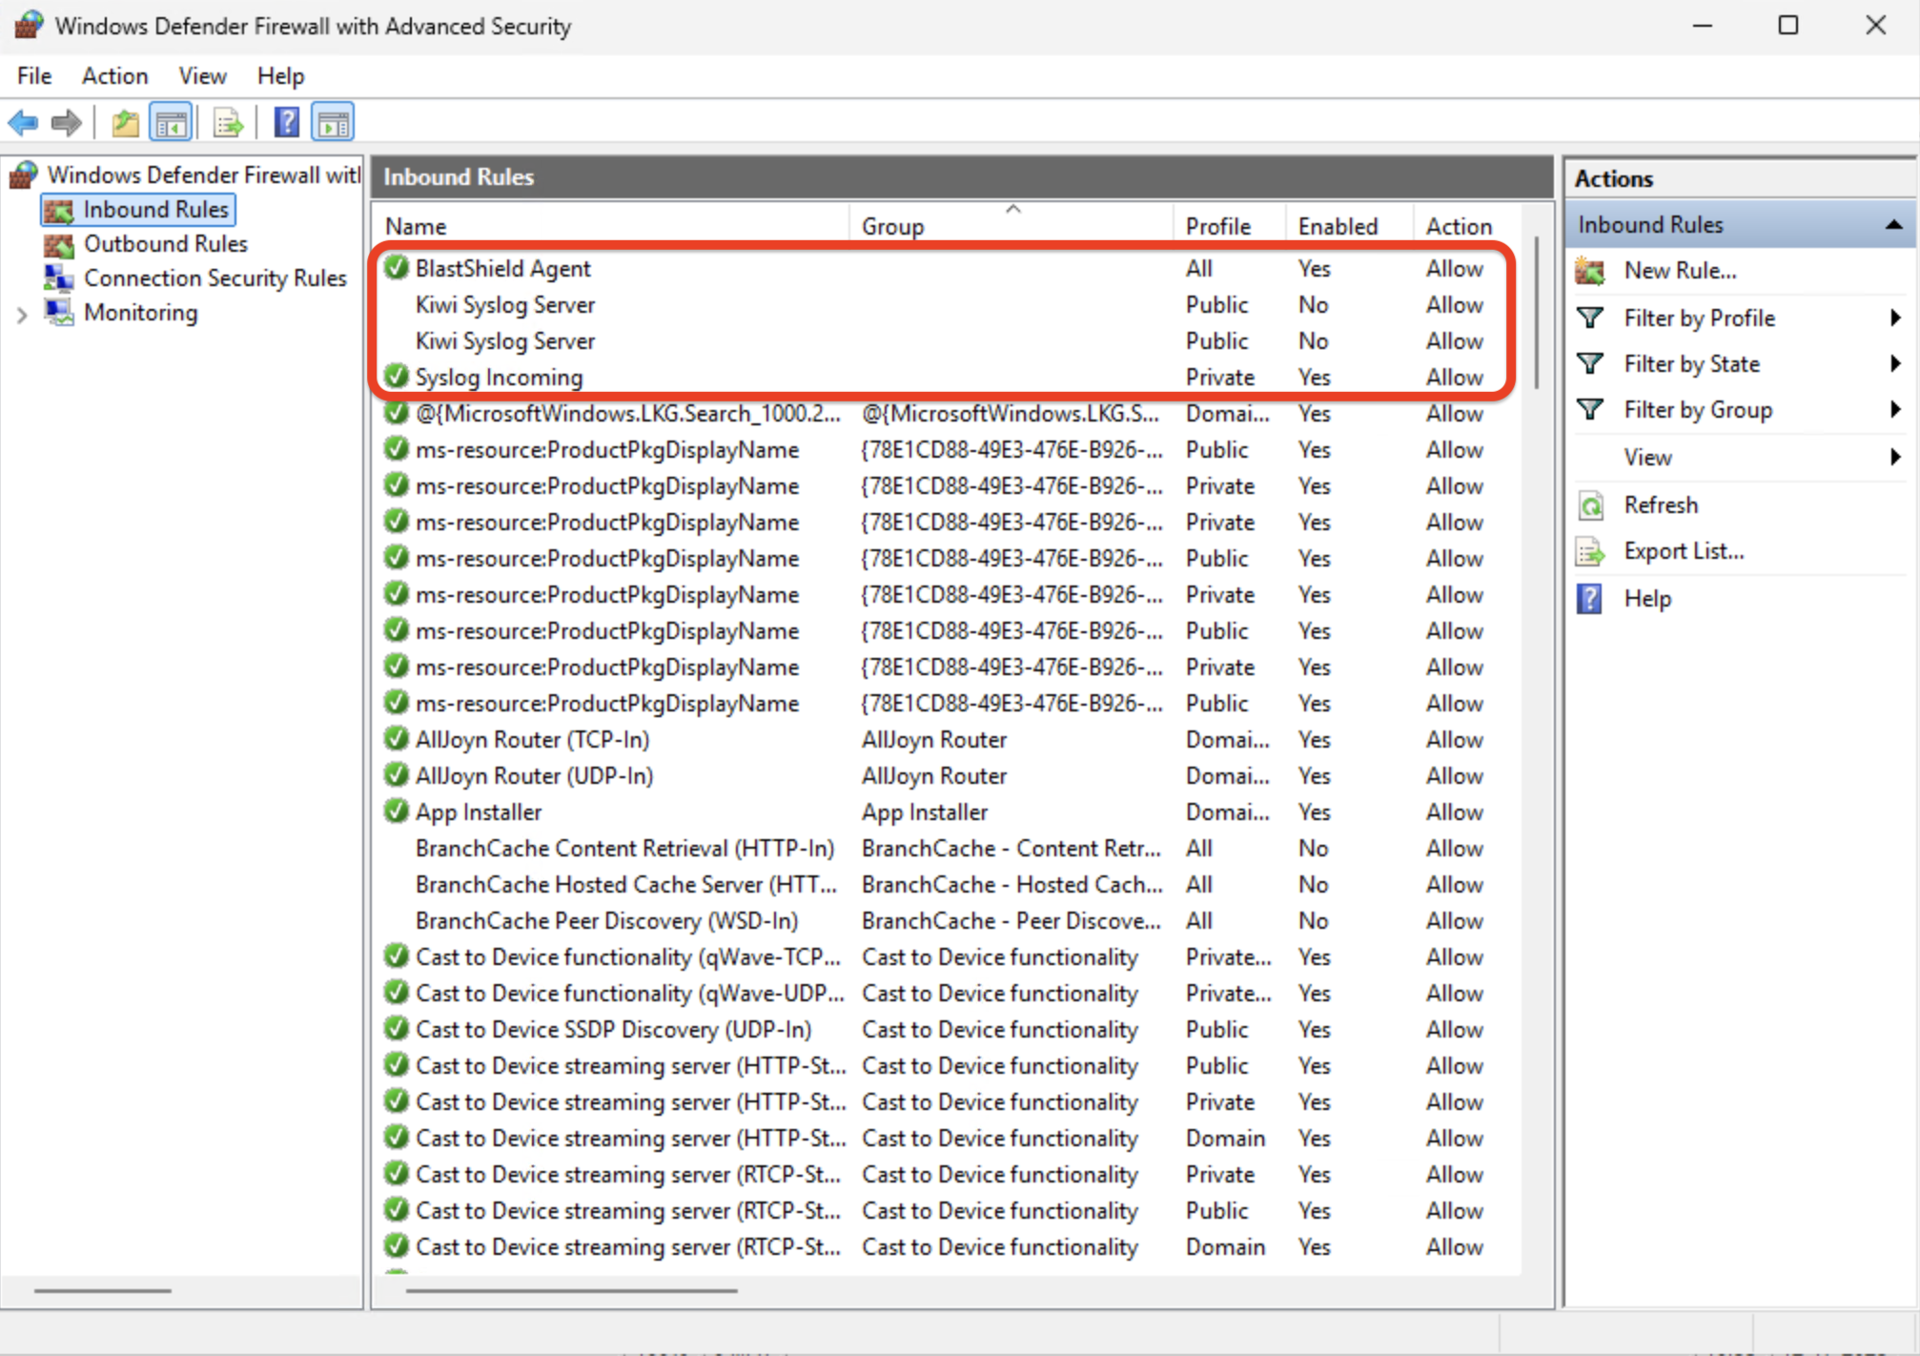Click the rules list horizontal scrollbar thumb
Screen dimensions: 1920x1356
coord(572,1291)
